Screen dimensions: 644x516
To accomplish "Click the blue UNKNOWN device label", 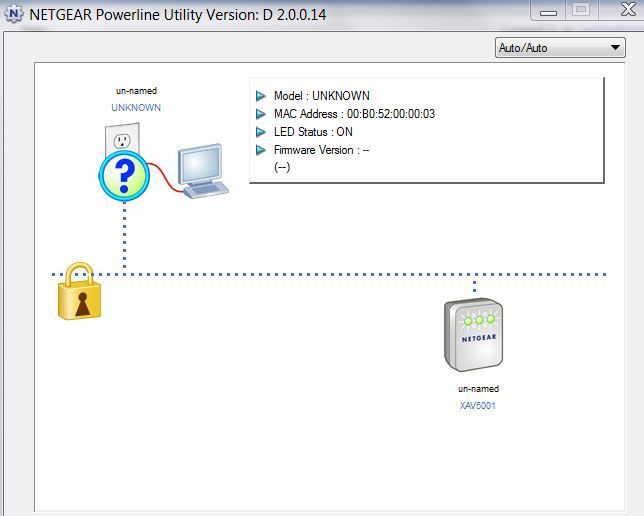I will (x=136, y=108).
